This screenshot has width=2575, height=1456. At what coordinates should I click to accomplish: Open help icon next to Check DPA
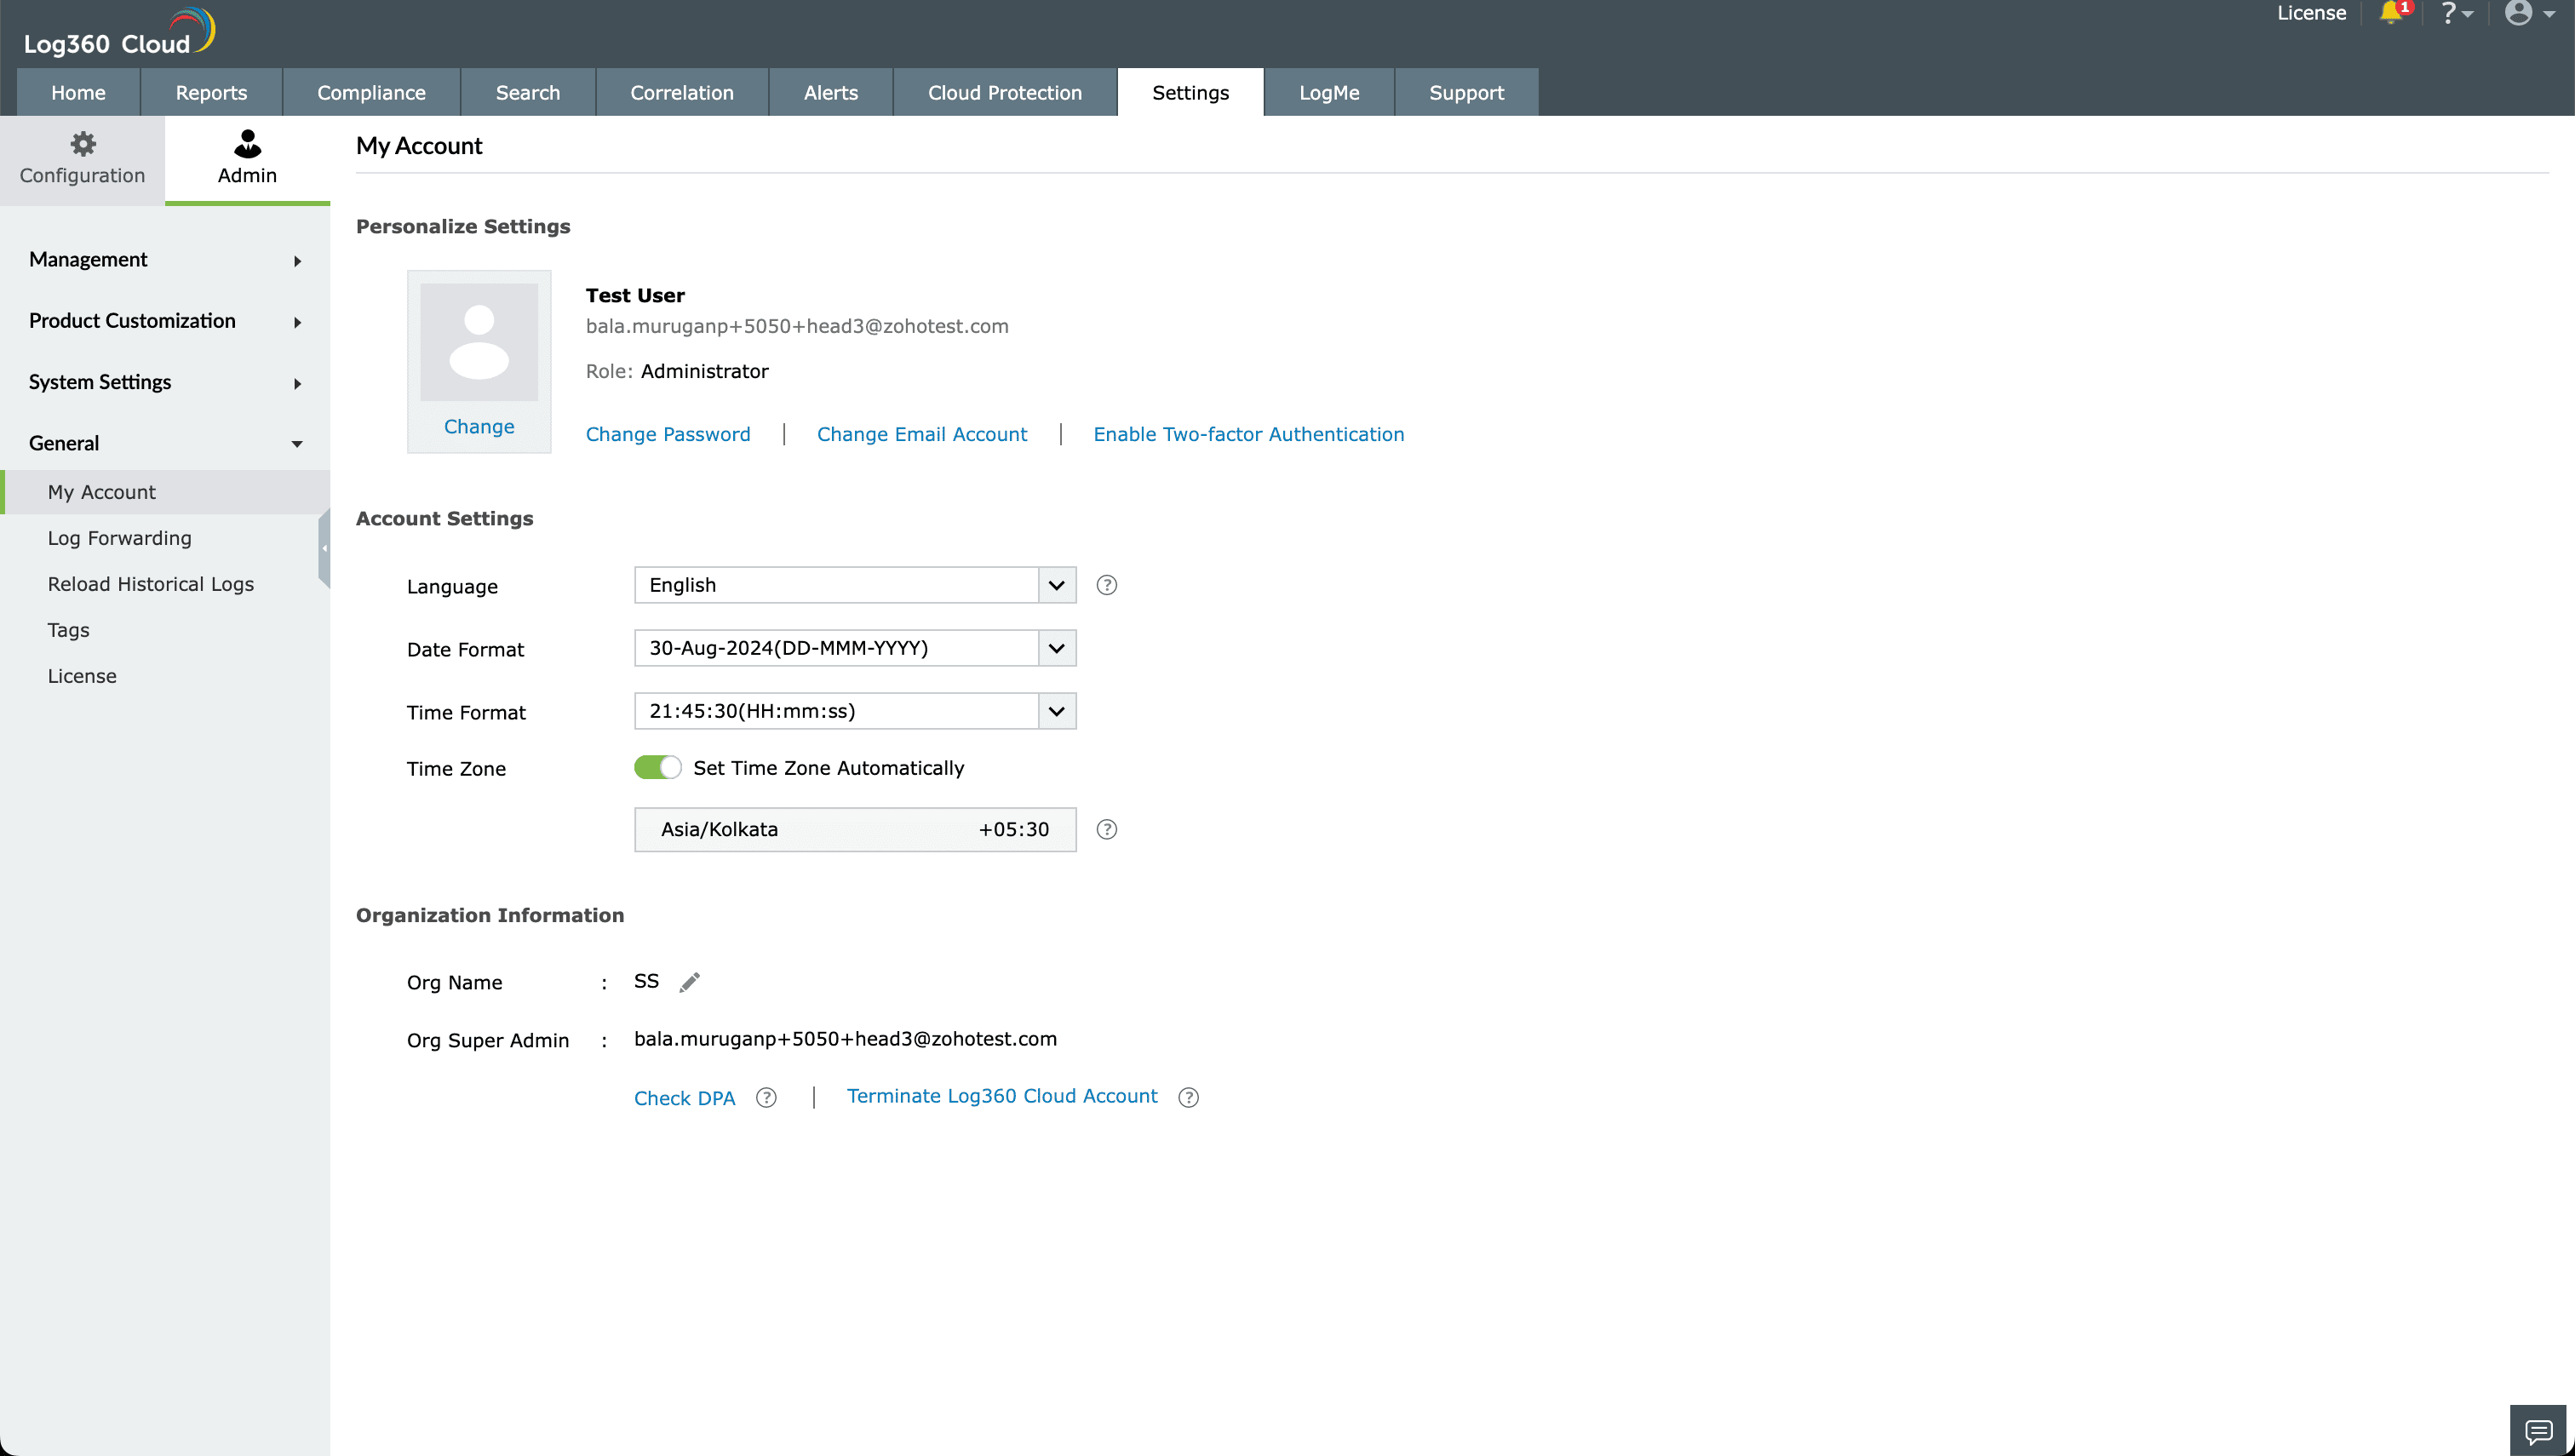(x=766, y=1097)
